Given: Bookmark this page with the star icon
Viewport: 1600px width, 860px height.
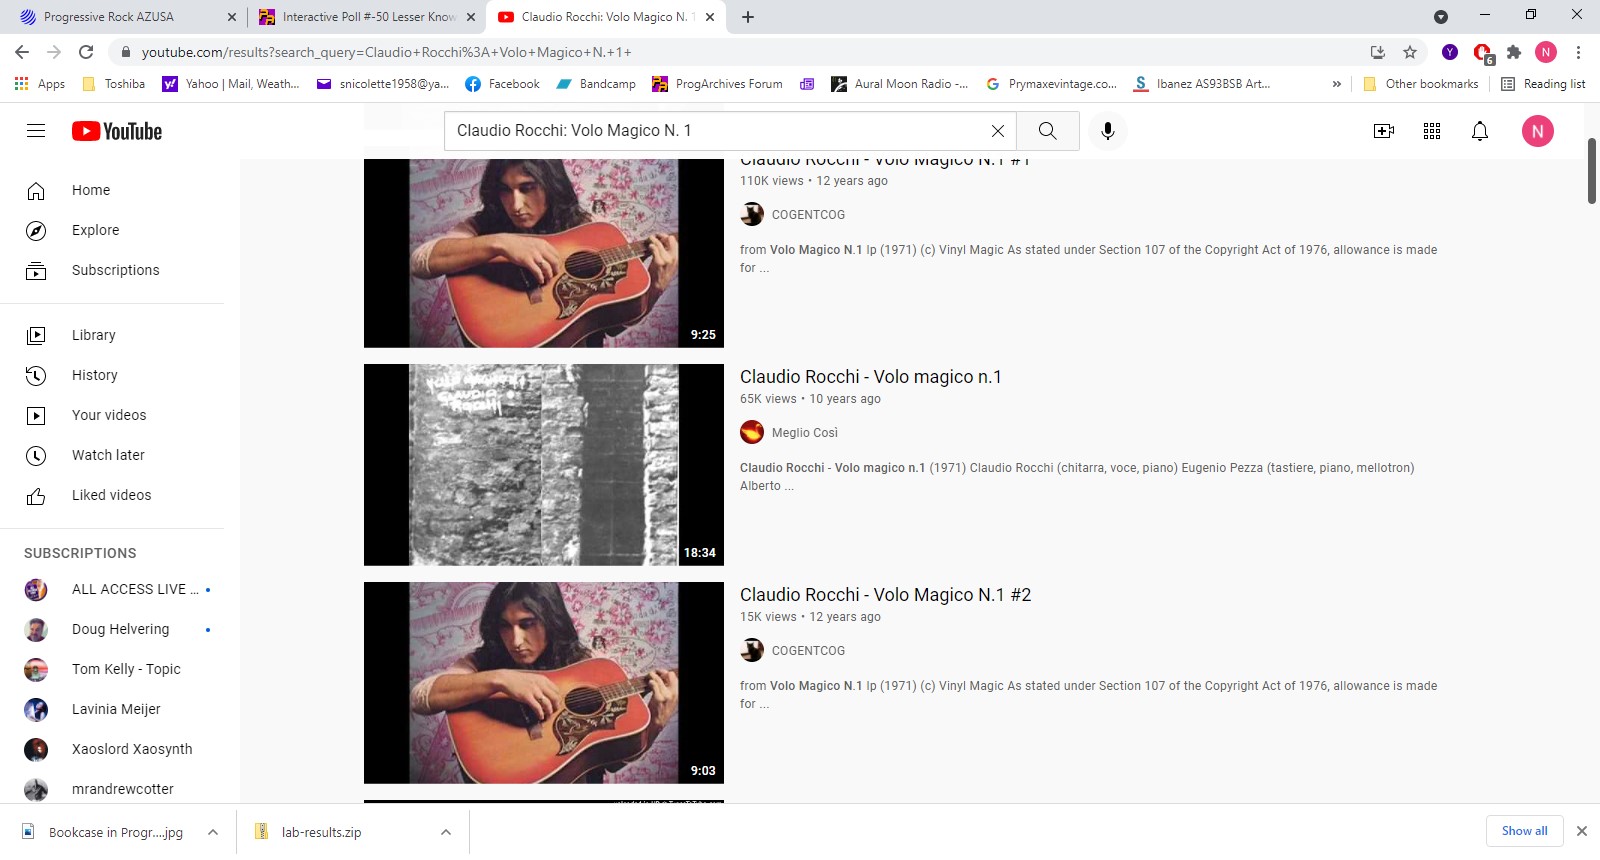Looking at the screenshot, I should (x=1410, y=52).
